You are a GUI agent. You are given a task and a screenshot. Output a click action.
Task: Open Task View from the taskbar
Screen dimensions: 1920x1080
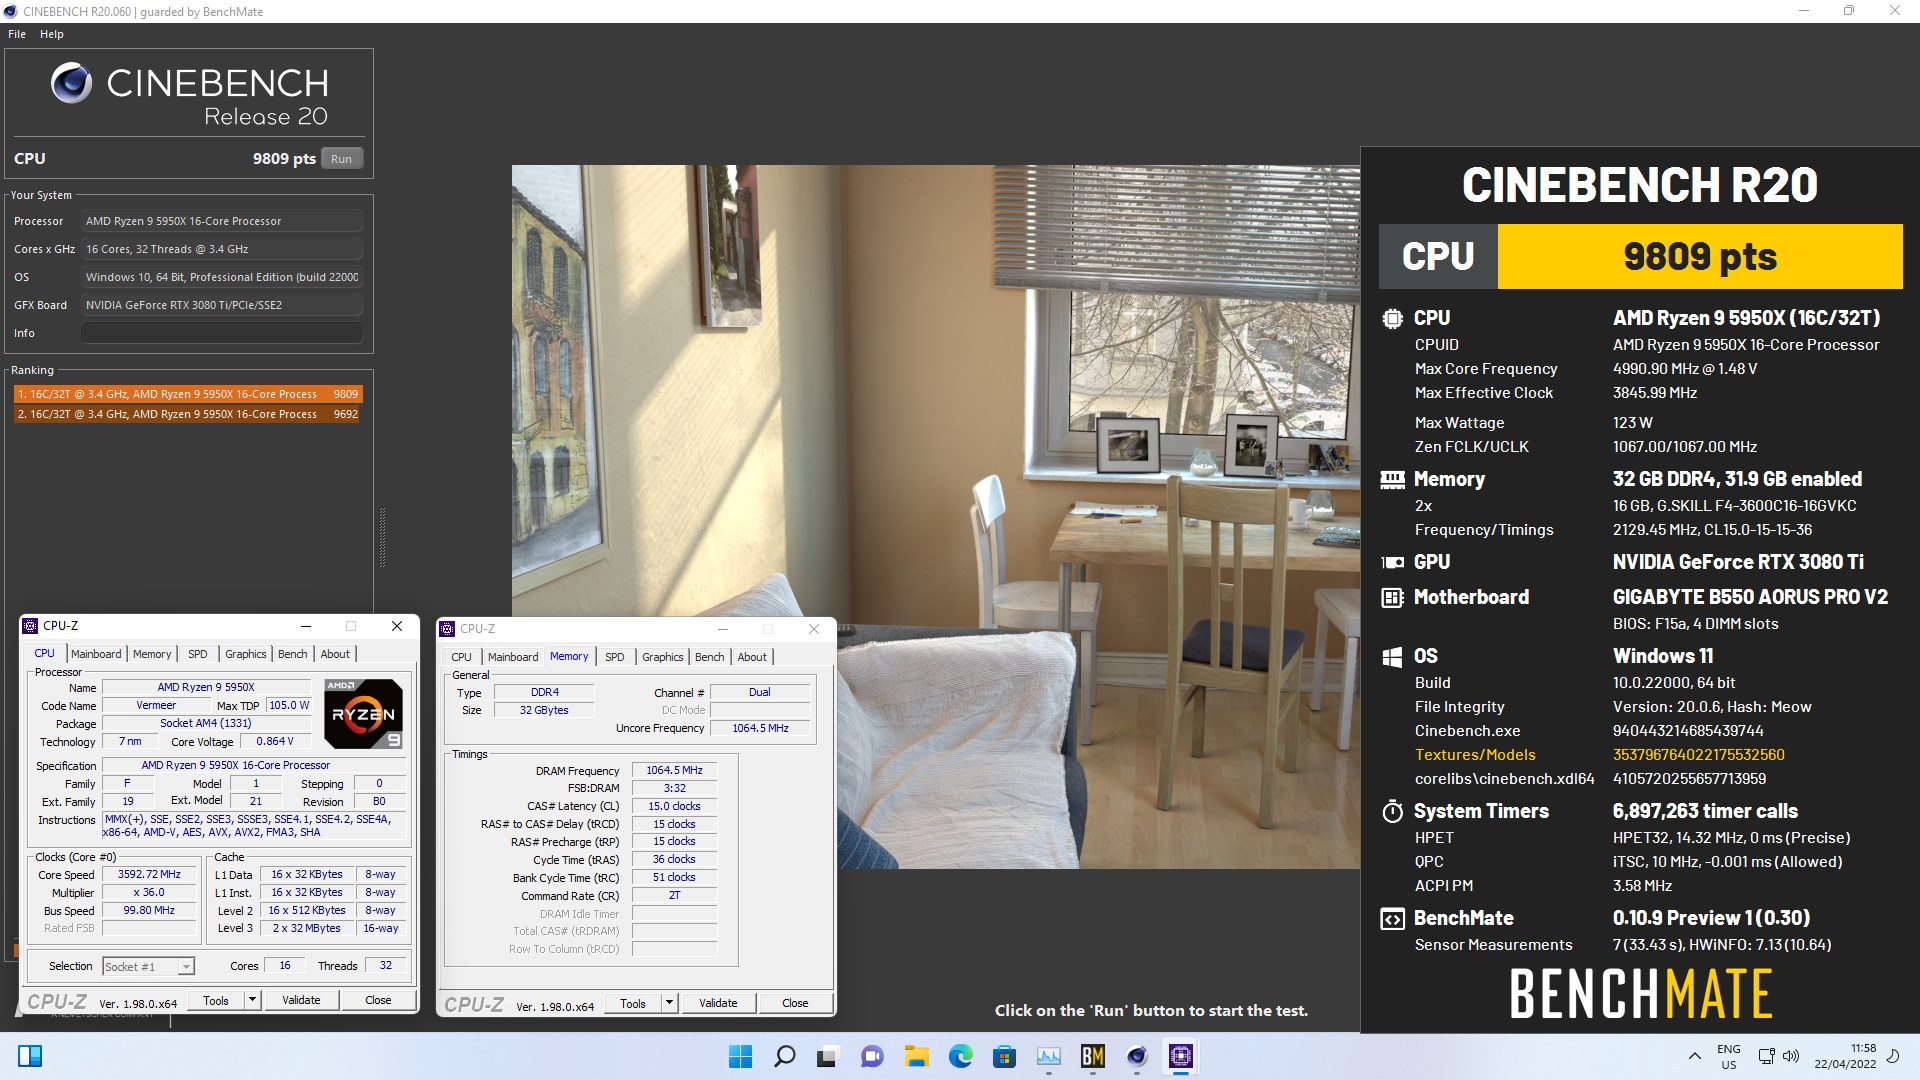coord(828,1056)
